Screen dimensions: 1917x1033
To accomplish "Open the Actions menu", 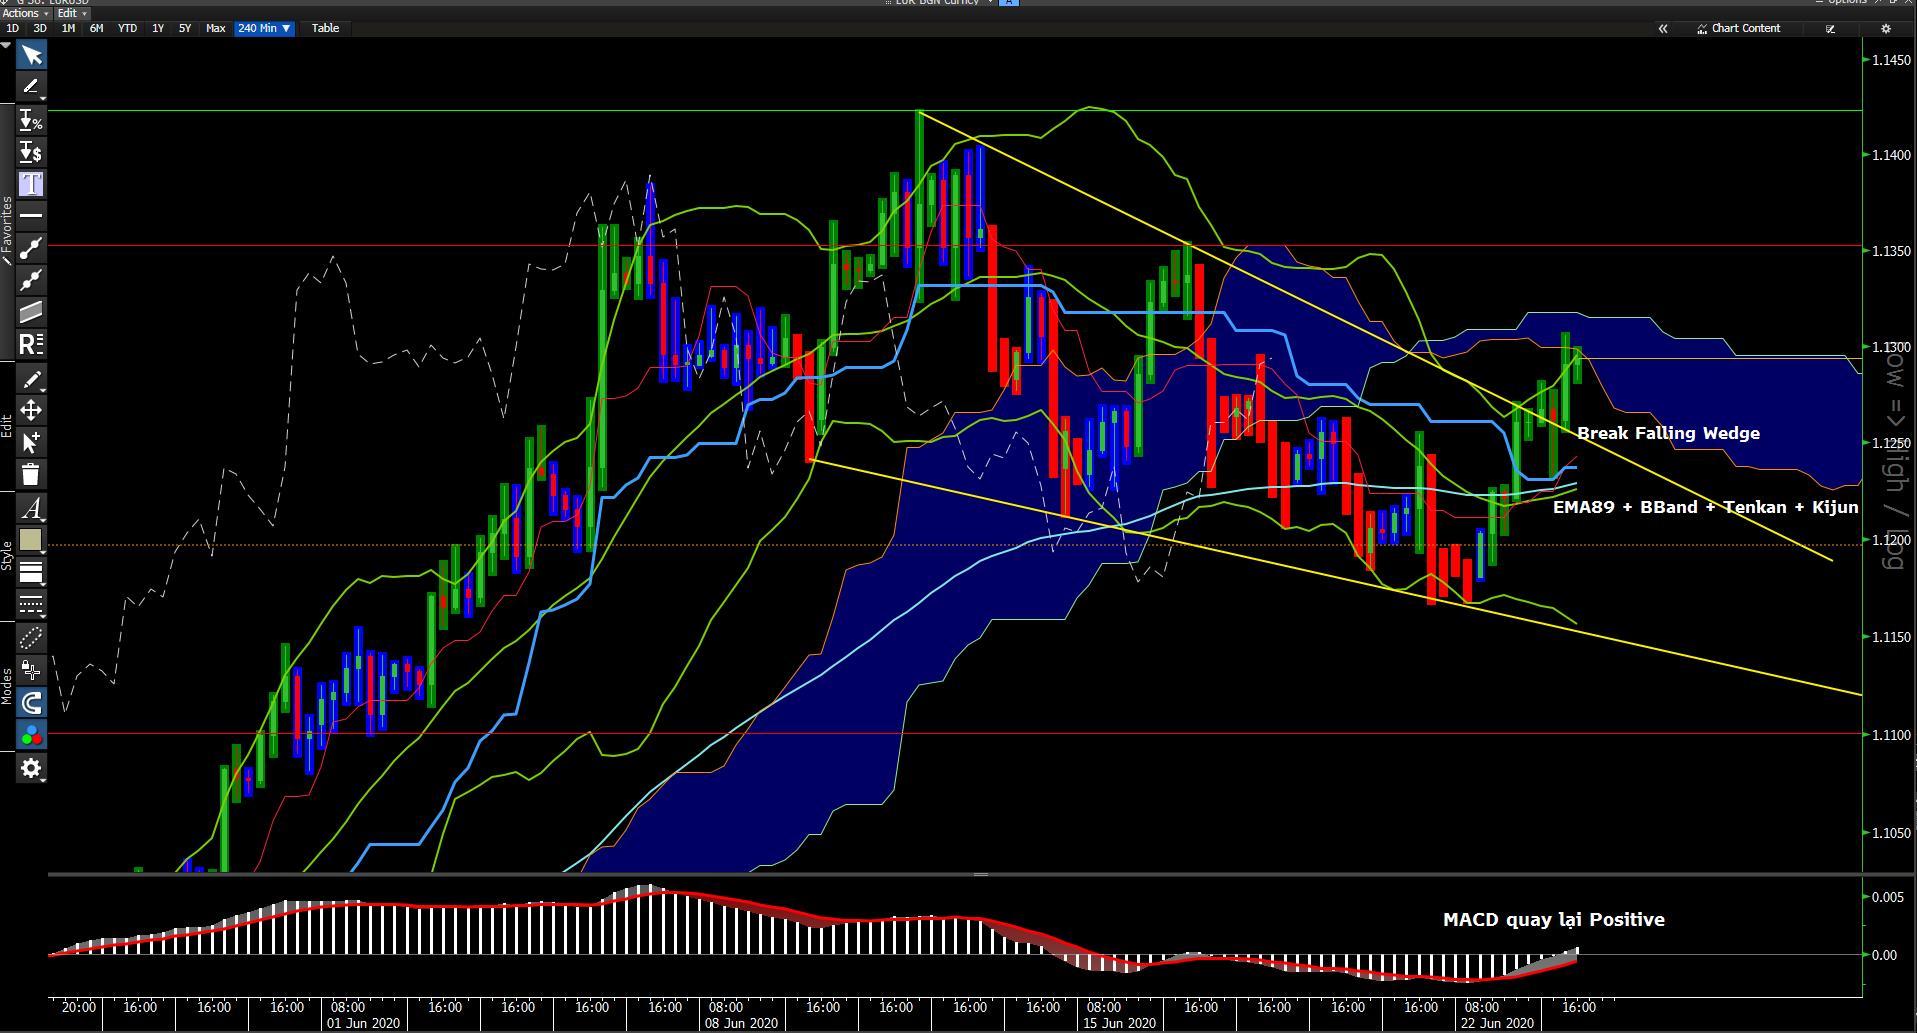I will coord(24,13).
